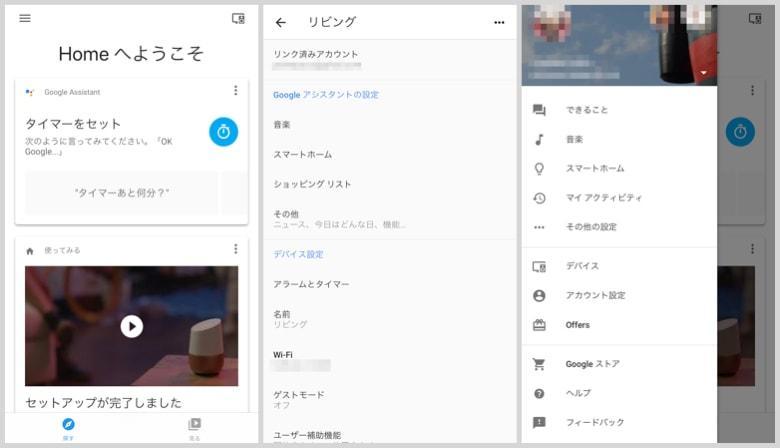Viewport: 780px width, 448px height.
Task: Open ショッピング リスト setting
Action: click(390, 184)
